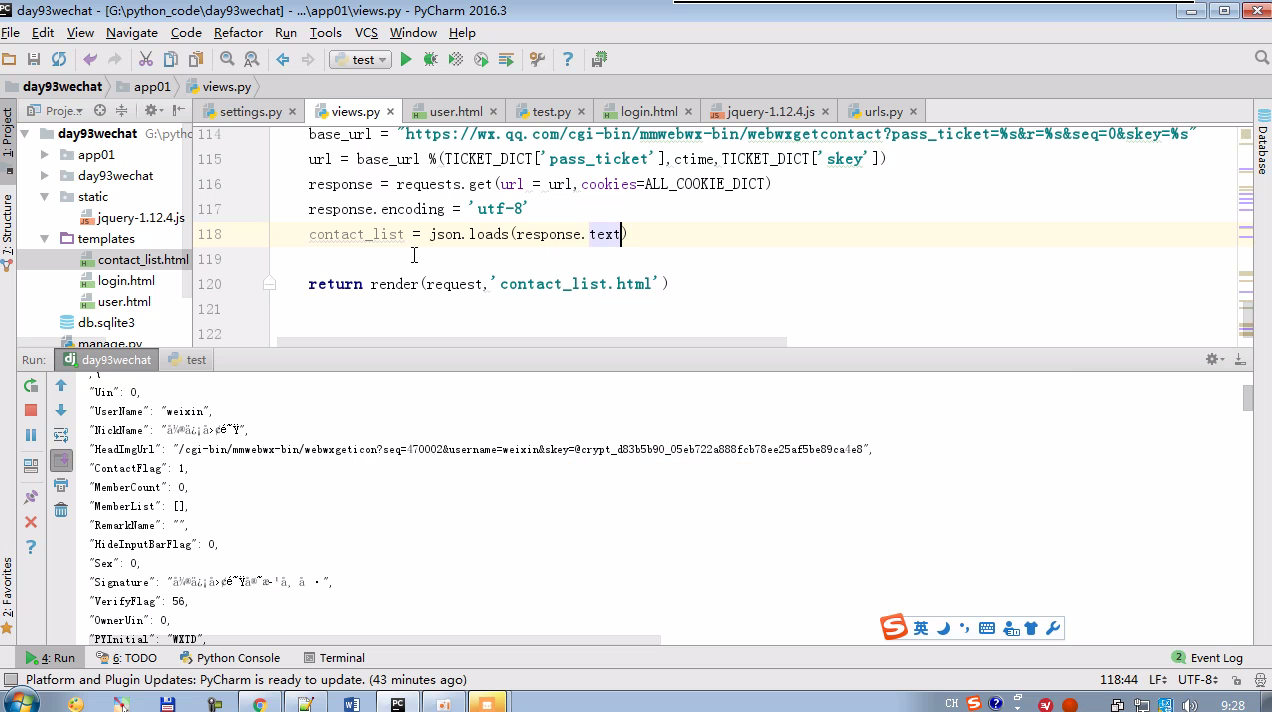Print console output with printer icon

61,485
